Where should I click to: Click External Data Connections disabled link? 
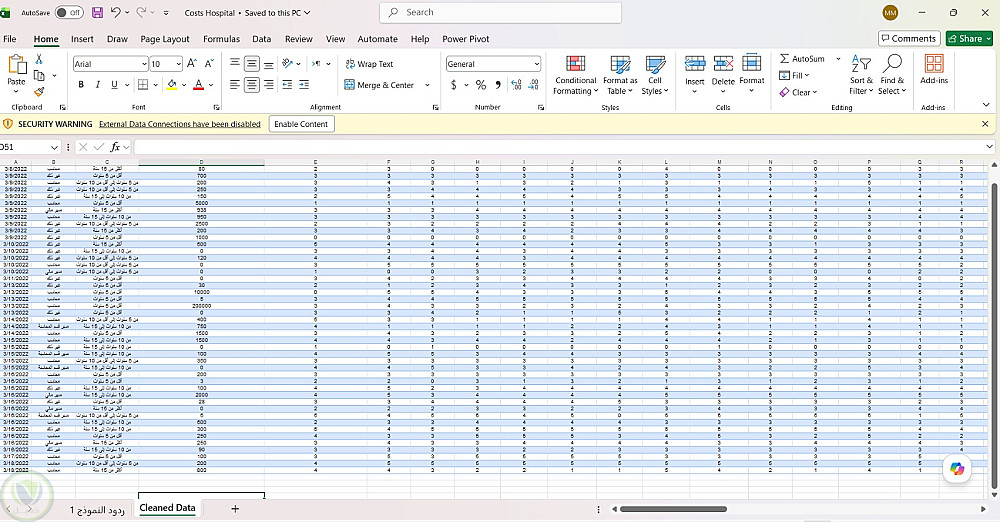(180, 124)
